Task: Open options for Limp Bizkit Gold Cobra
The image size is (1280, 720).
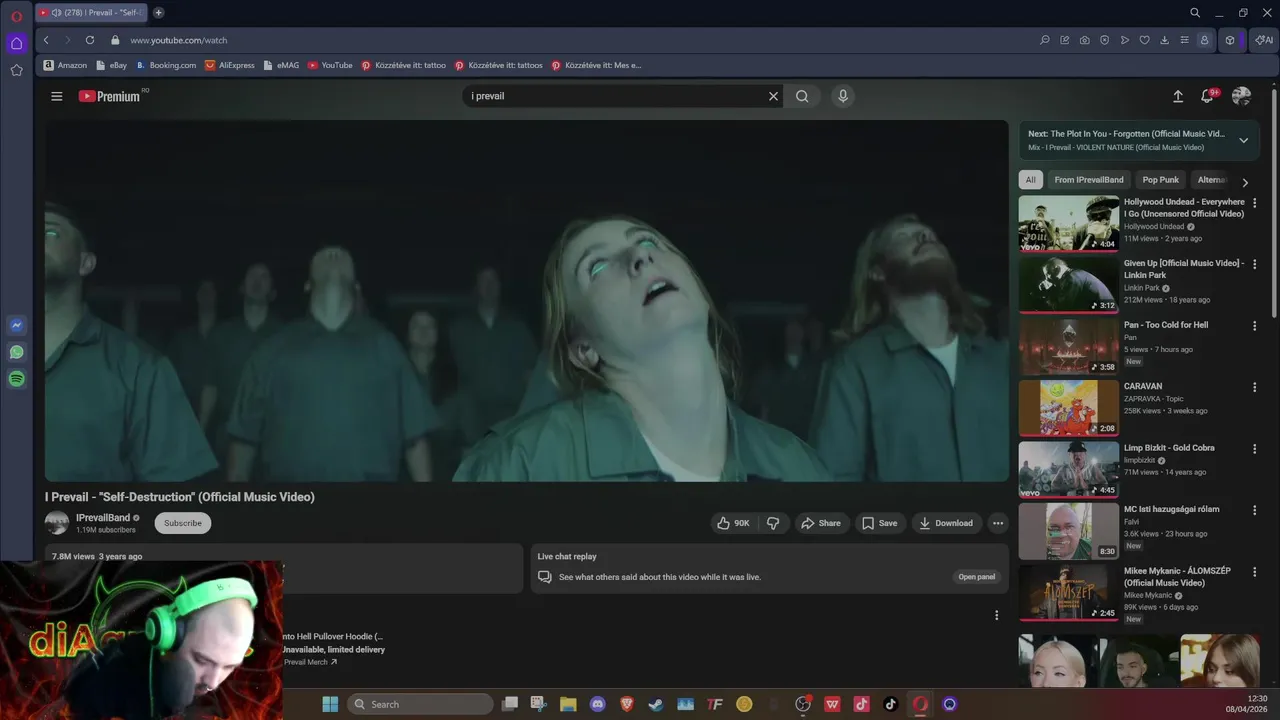Action: tap(1255, 449)
